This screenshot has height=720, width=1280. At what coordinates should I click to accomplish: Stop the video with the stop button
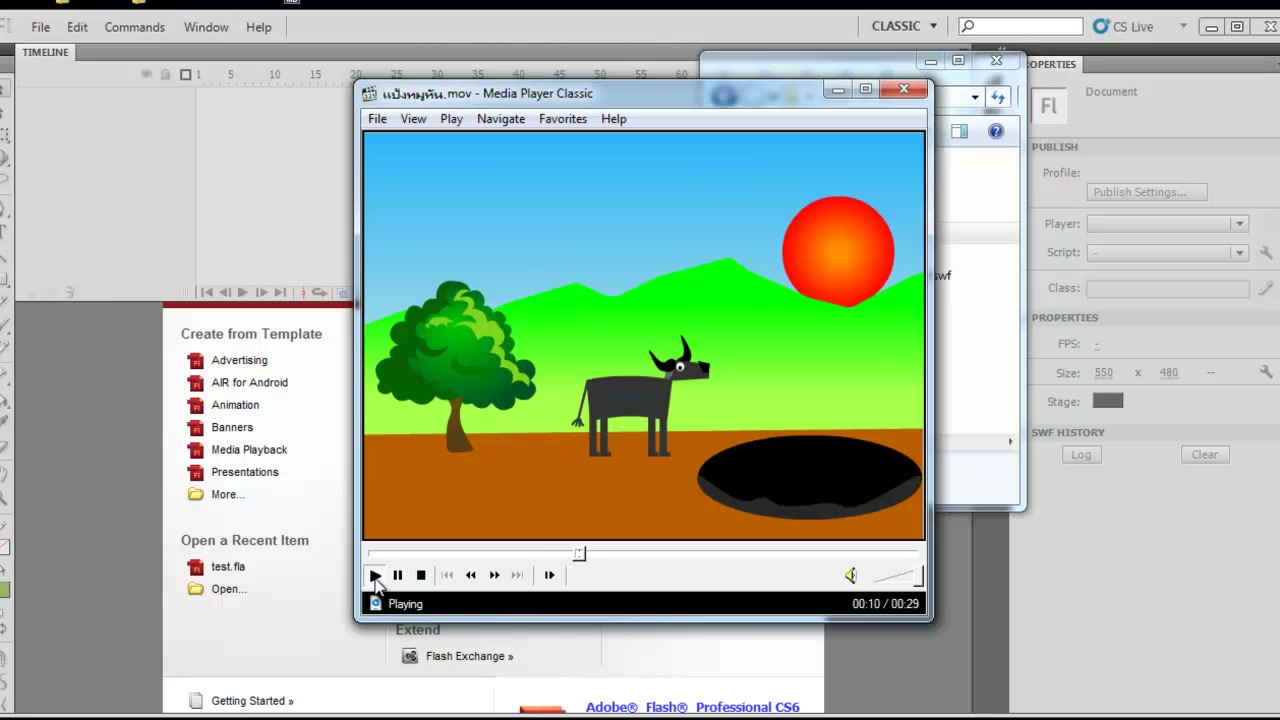pyautogui.click(x=421, y=575)
